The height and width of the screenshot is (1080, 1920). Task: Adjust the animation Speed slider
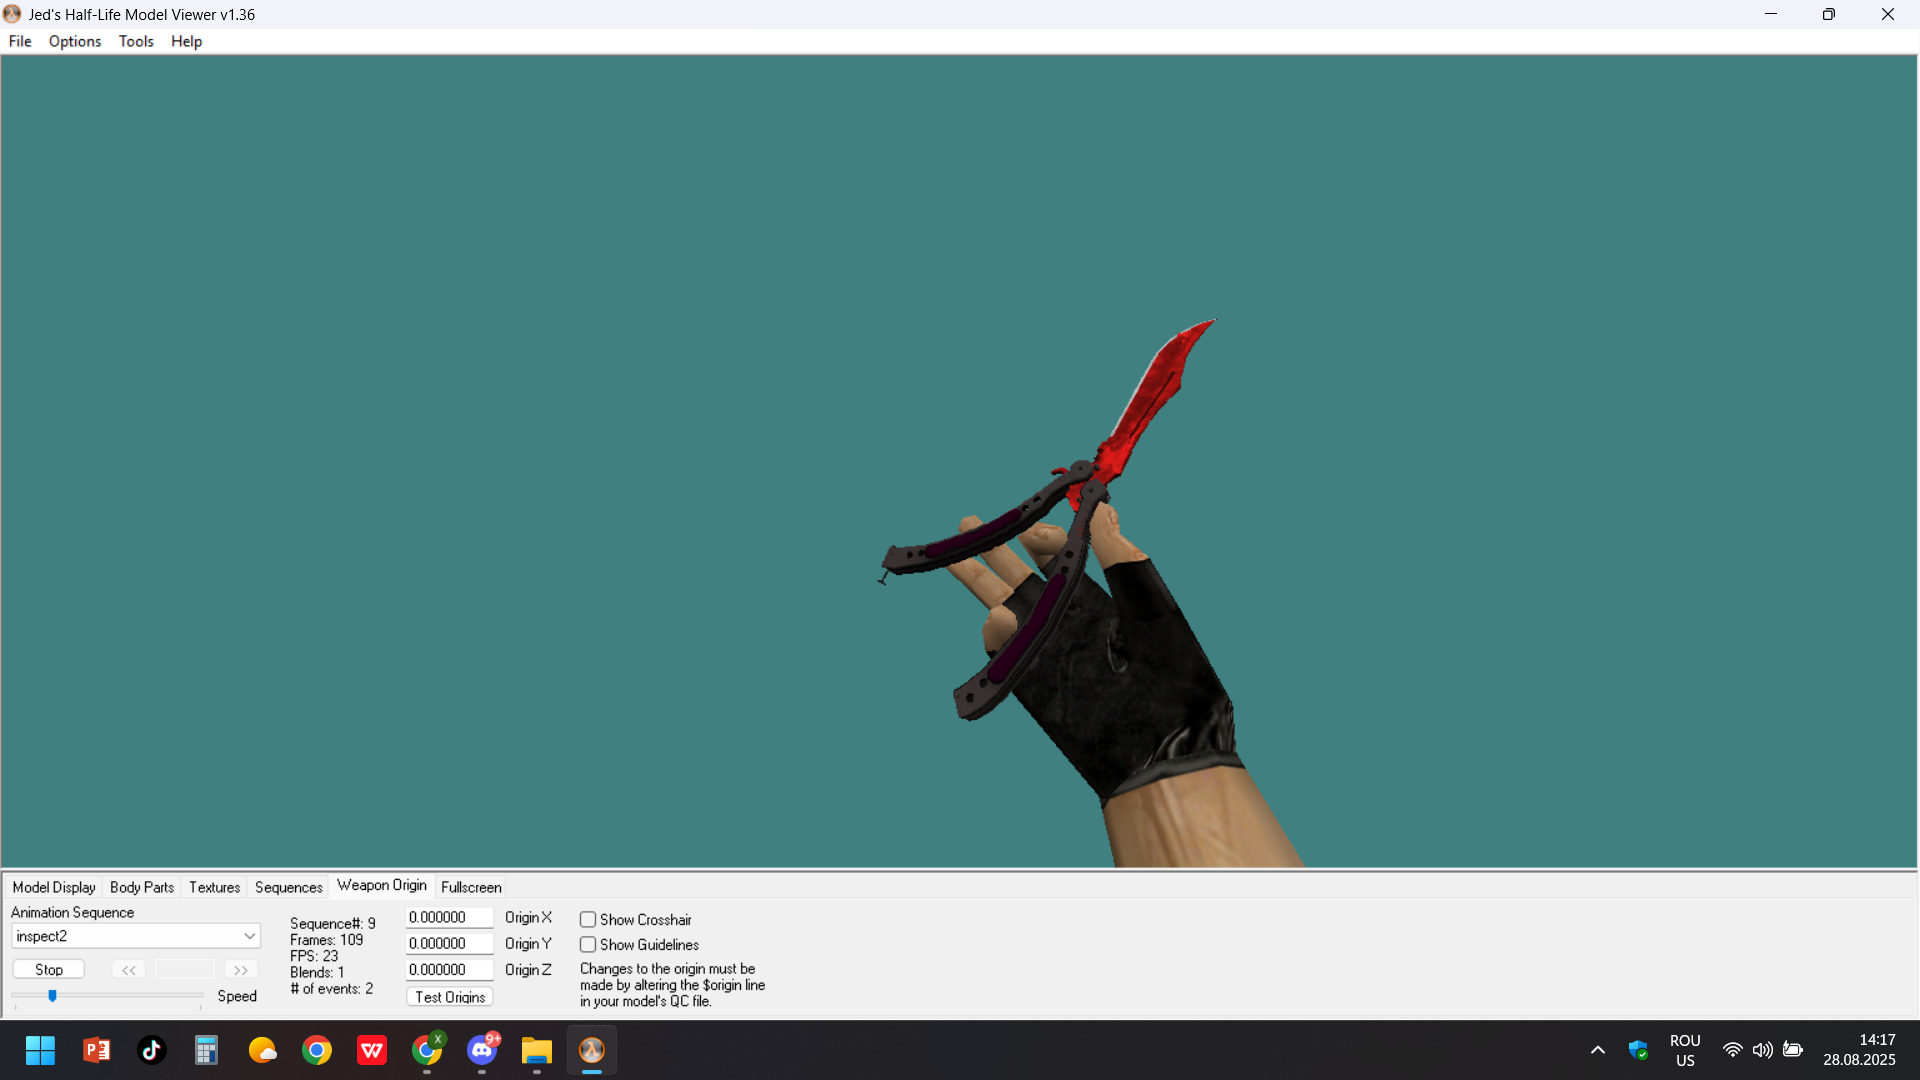52,996
